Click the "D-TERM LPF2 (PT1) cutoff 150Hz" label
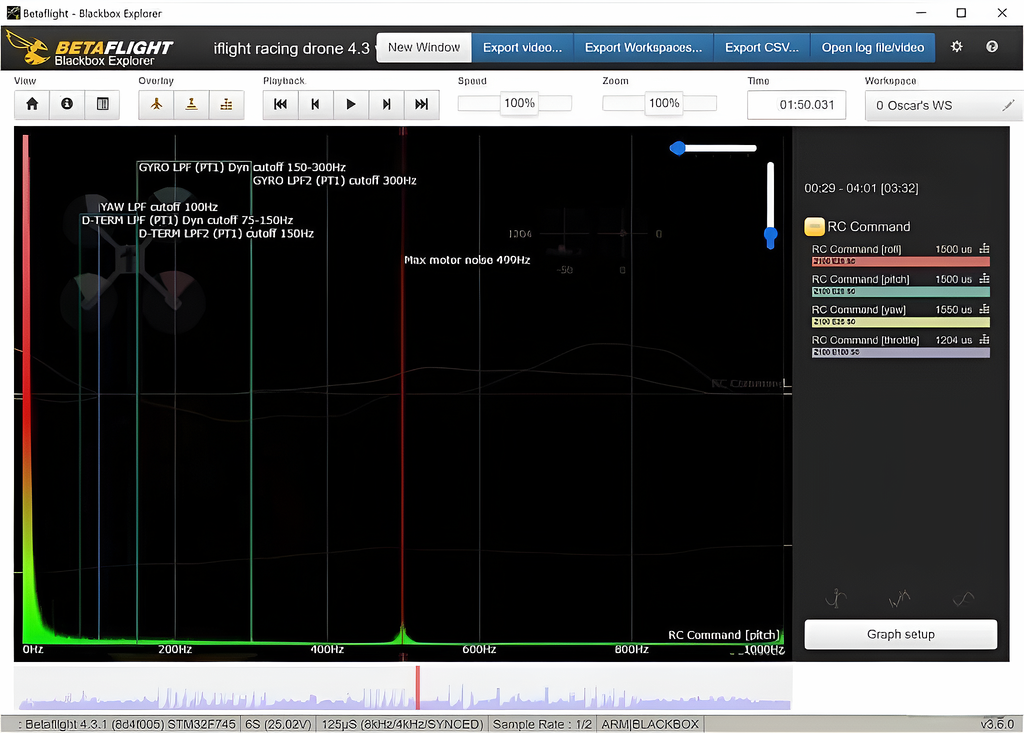The image size is (1024, 733). 226,233
